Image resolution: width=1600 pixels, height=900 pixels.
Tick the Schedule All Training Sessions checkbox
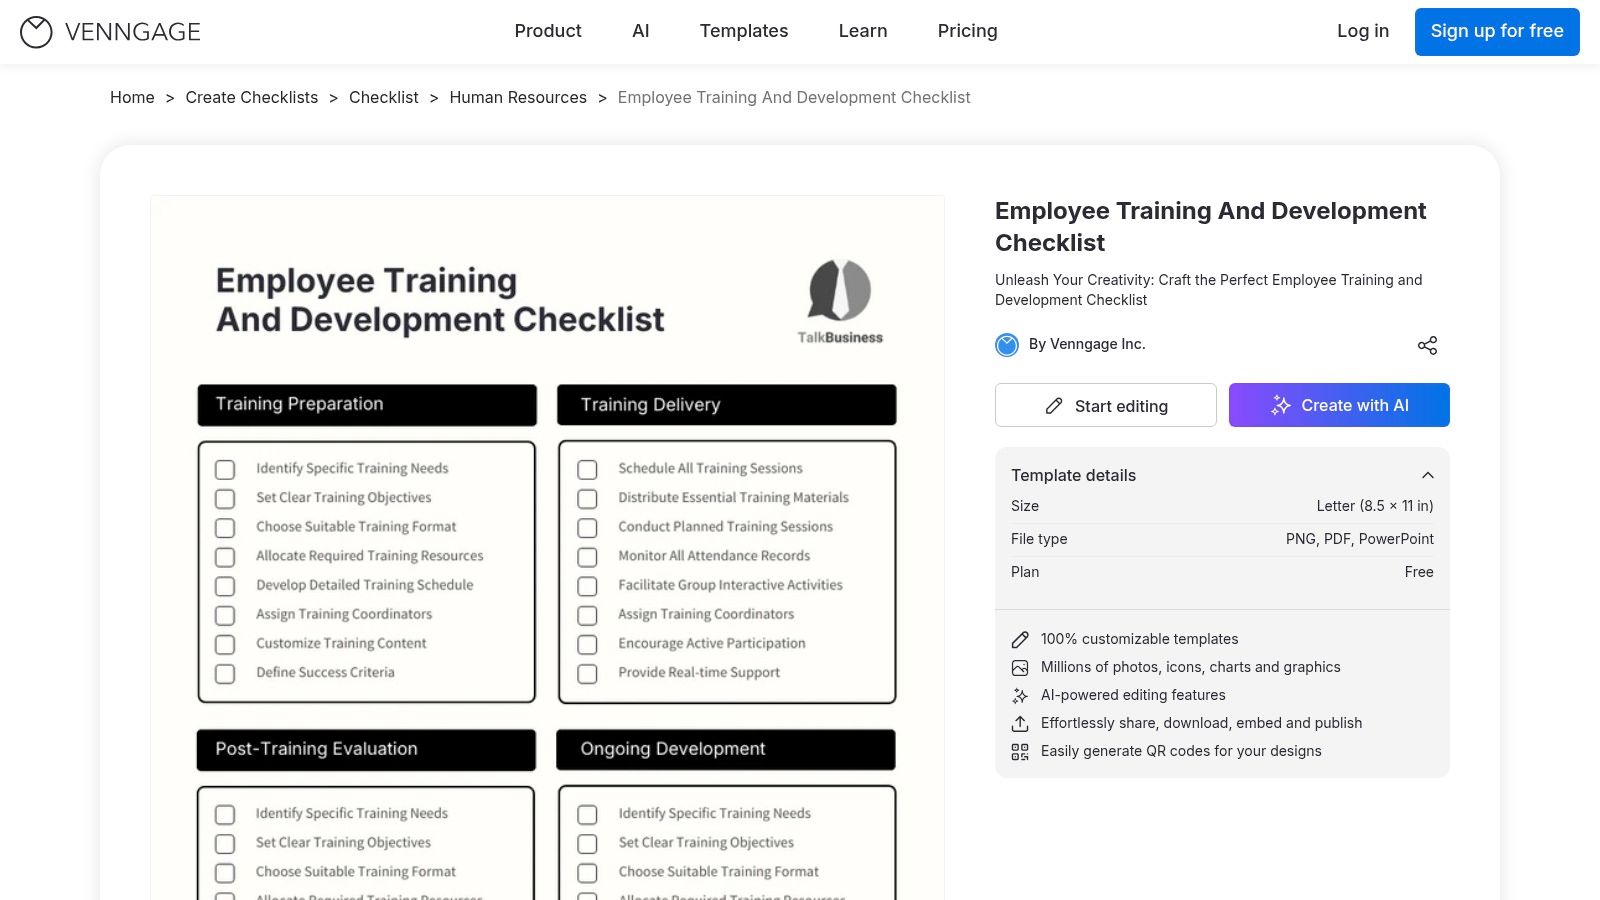[x=588, y=469]
